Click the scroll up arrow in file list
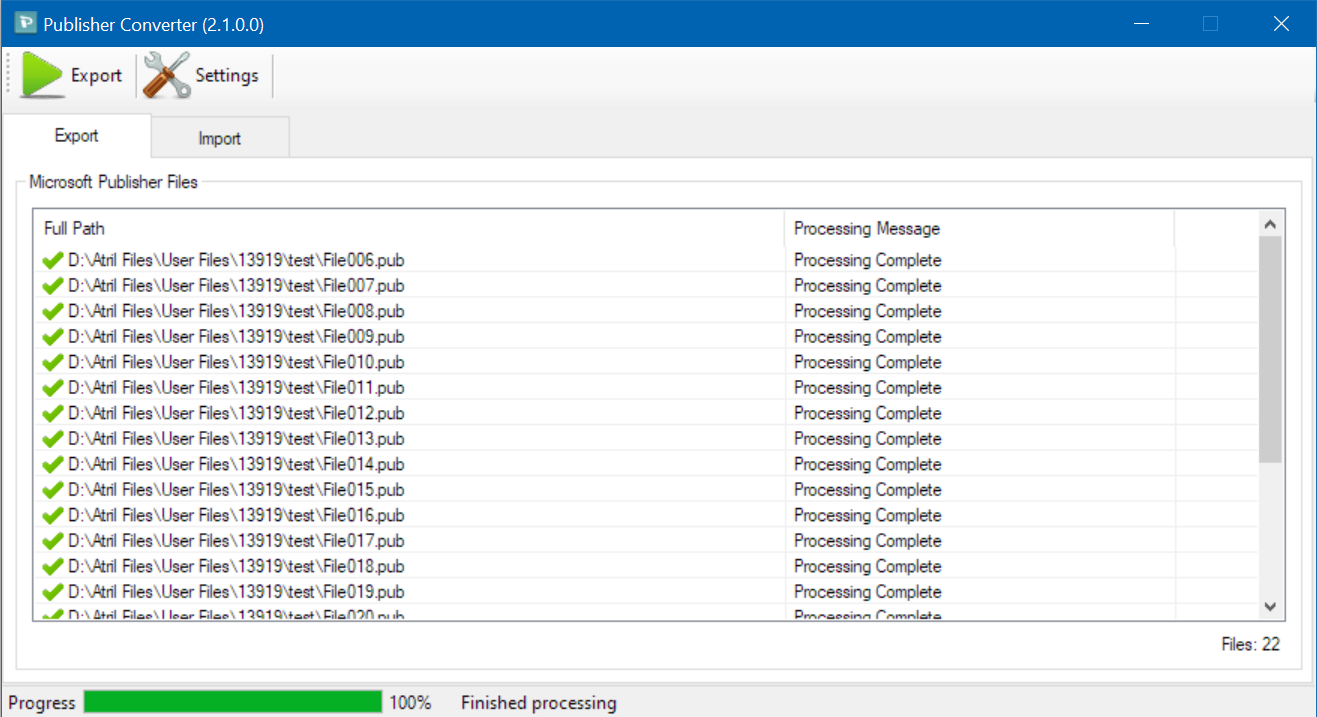Image resolution: width=1317 pixels, height=717 pixels. [1270, 225]
